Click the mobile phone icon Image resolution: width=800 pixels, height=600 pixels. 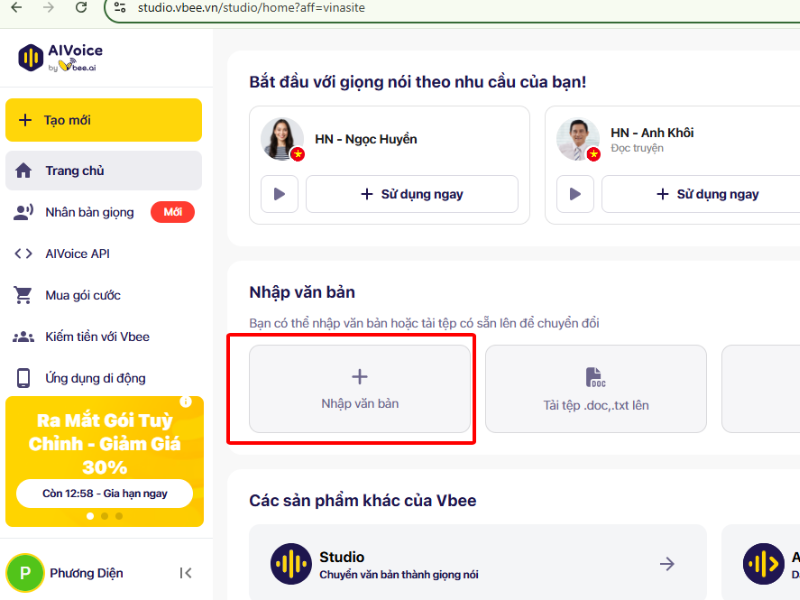(x=23, y=378)
